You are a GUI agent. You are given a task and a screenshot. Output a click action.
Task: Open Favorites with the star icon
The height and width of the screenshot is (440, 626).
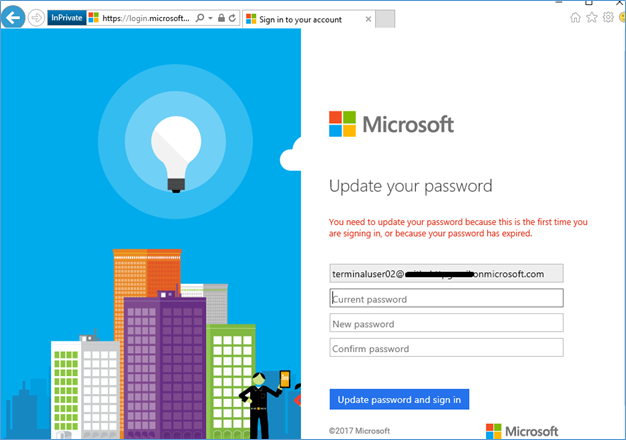[x=592, y=17]
